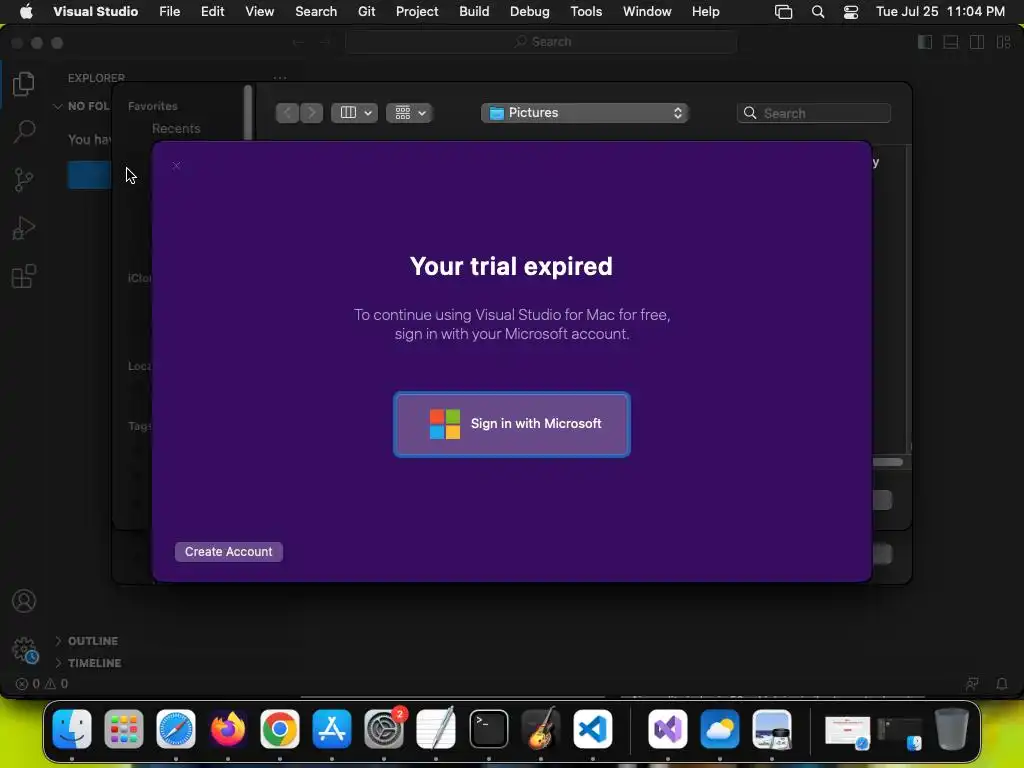
Task: Click the Stage Manager menu bar icon
Action: point(783,12)
